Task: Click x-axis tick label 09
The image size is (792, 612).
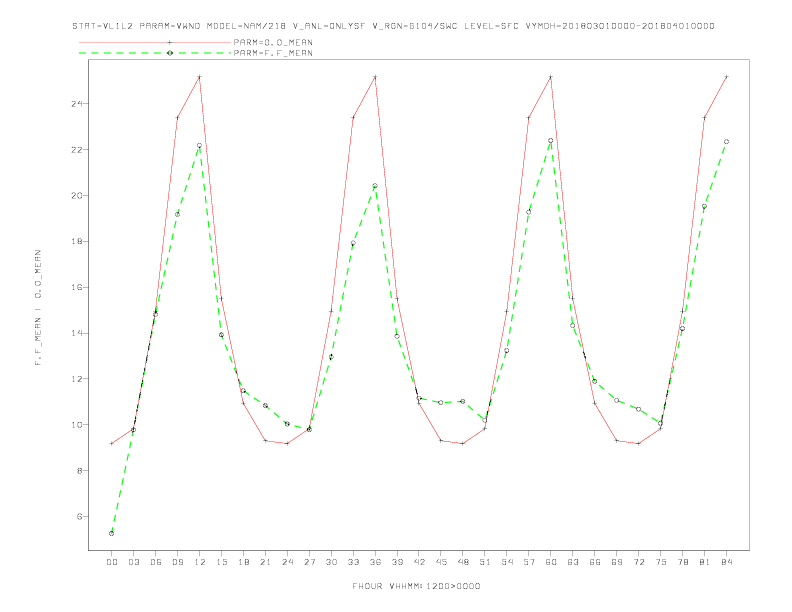Action: (x=177, y=562)
